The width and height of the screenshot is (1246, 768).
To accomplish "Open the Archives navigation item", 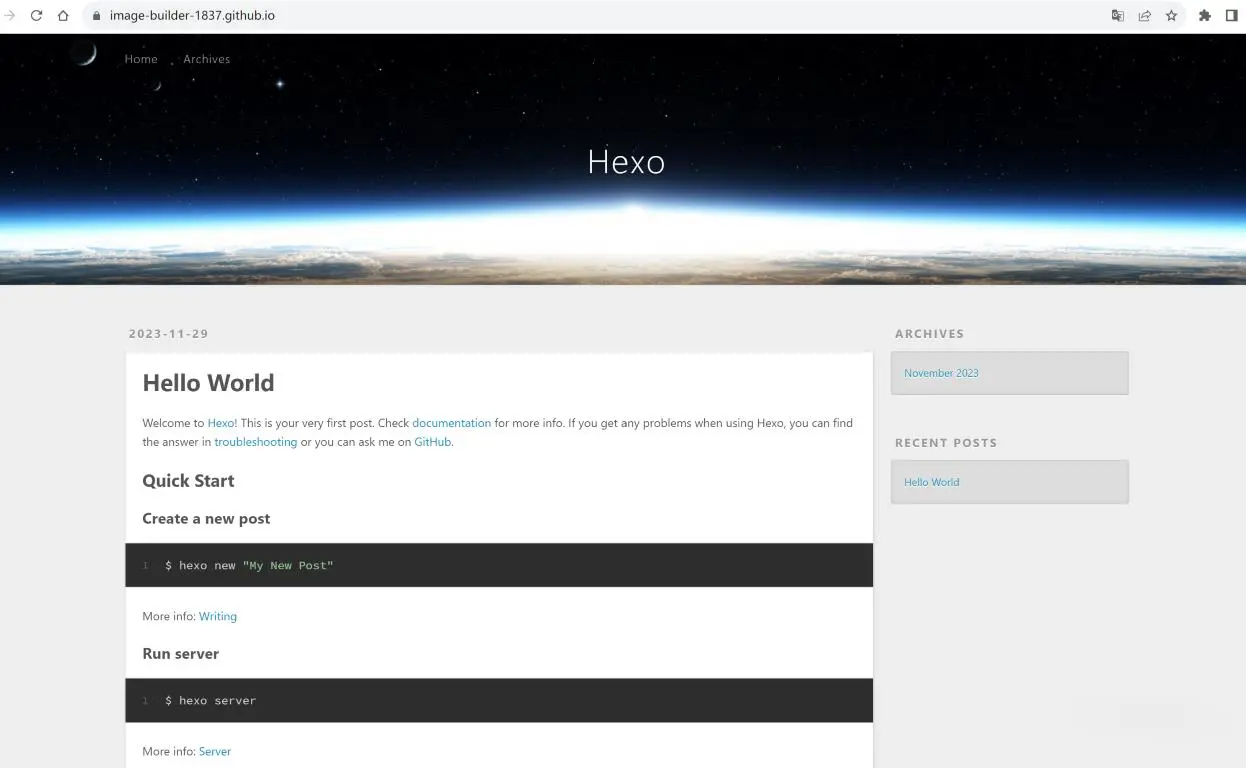I will (206, 59).
